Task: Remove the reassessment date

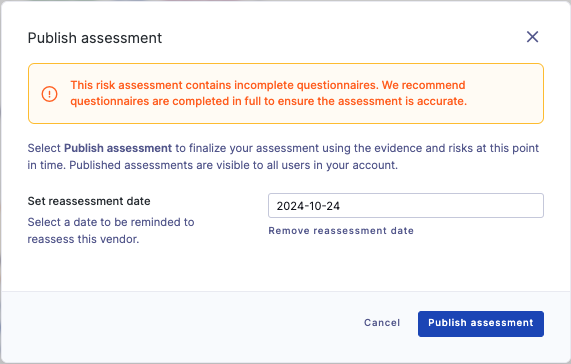Action: [341, 231]
